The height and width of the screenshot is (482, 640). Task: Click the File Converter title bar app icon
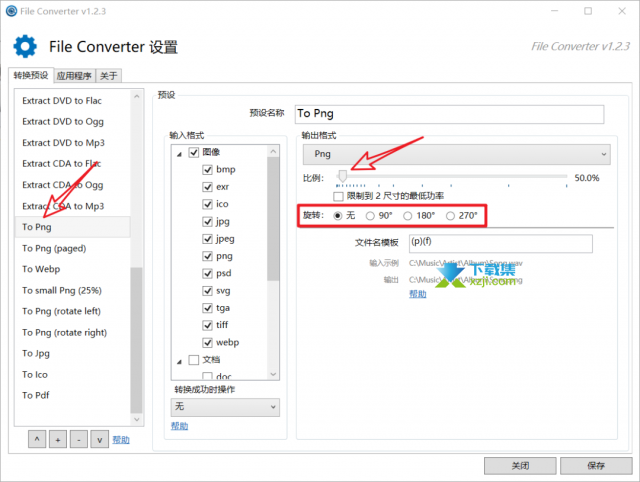(11, 11)
